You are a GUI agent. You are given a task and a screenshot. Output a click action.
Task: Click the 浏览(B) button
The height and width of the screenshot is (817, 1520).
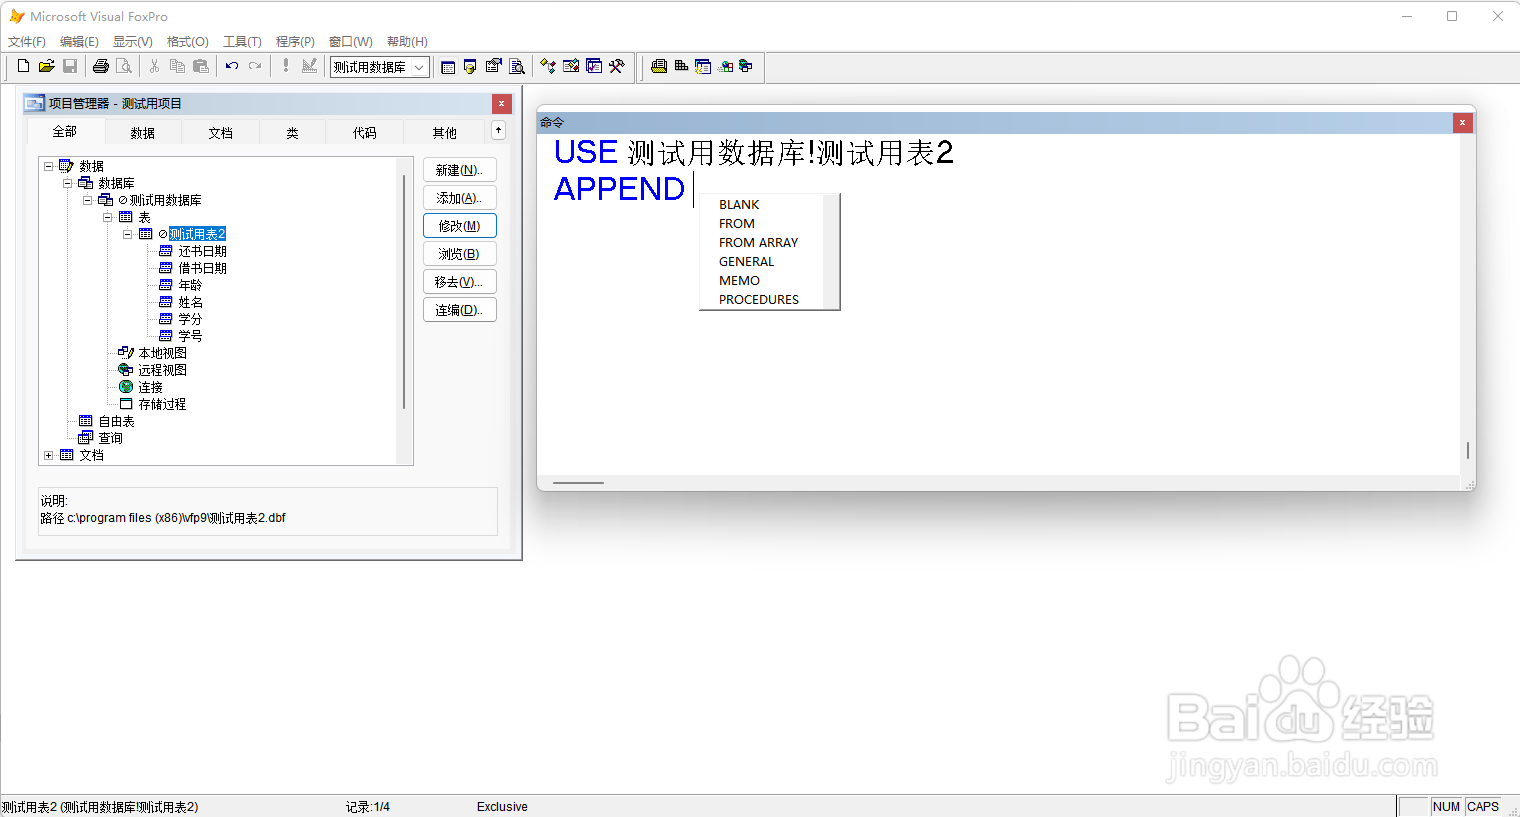460,254
